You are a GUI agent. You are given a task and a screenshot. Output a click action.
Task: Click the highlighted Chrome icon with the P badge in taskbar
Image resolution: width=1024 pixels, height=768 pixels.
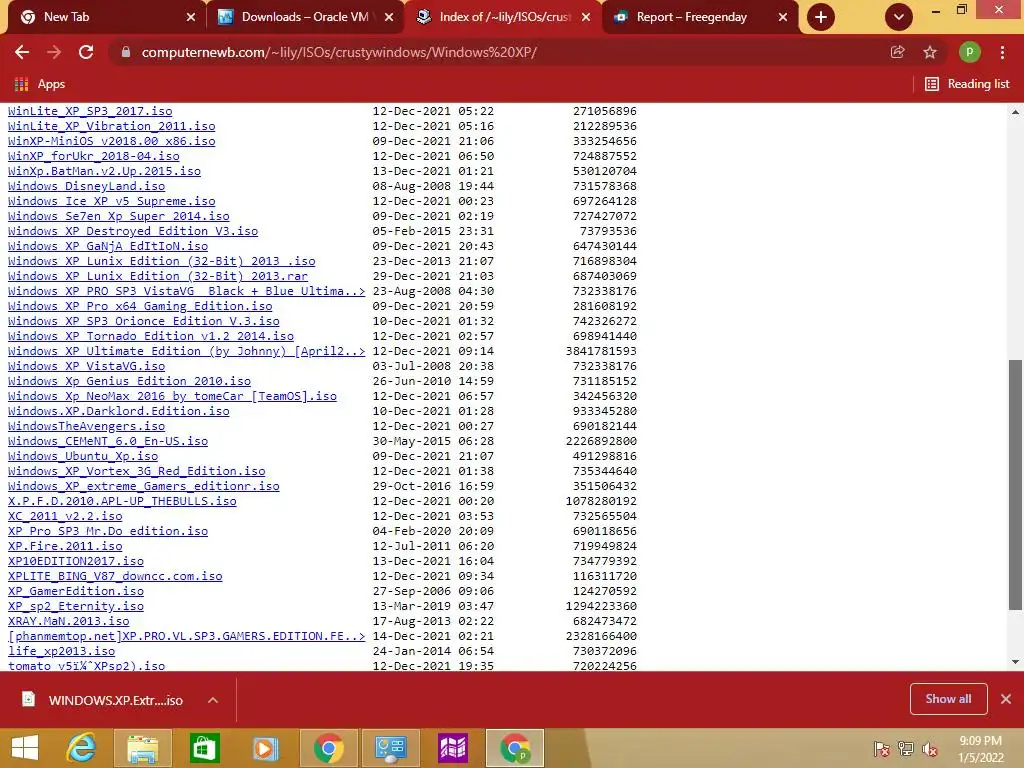515,748
